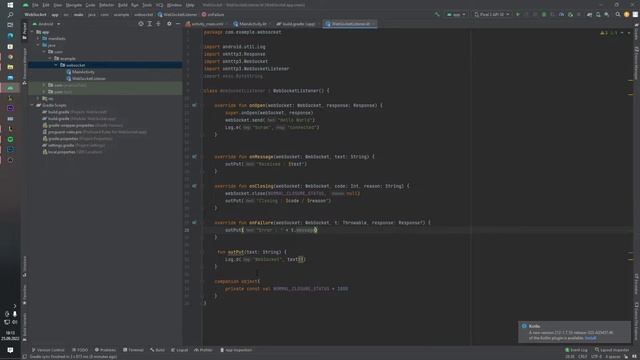The height and width of the screenshot is (360, 640).
Task: Click Install link in Kotlin plugin notification
Action: coord(590,338)
